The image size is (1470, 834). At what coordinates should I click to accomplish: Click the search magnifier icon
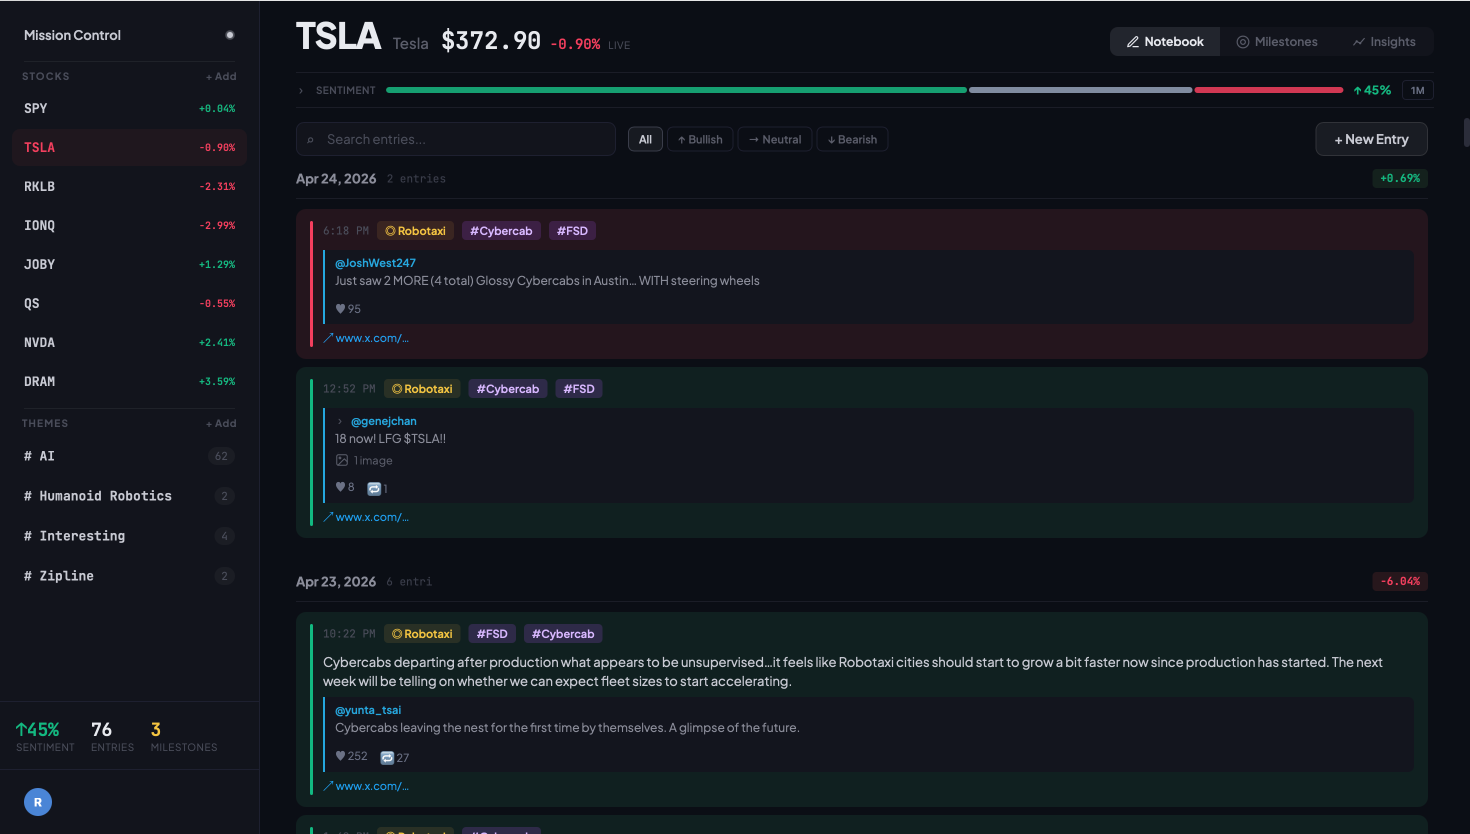coord(310,140)
